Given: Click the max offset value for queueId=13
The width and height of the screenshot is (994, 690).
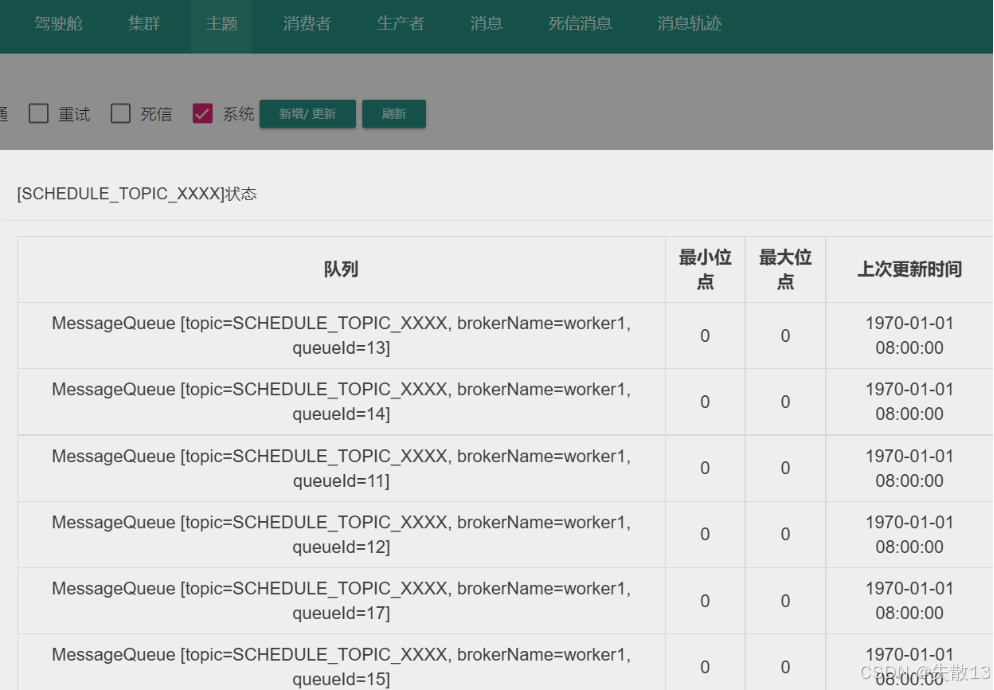Looking at the screenshot, I should point(785,335).
